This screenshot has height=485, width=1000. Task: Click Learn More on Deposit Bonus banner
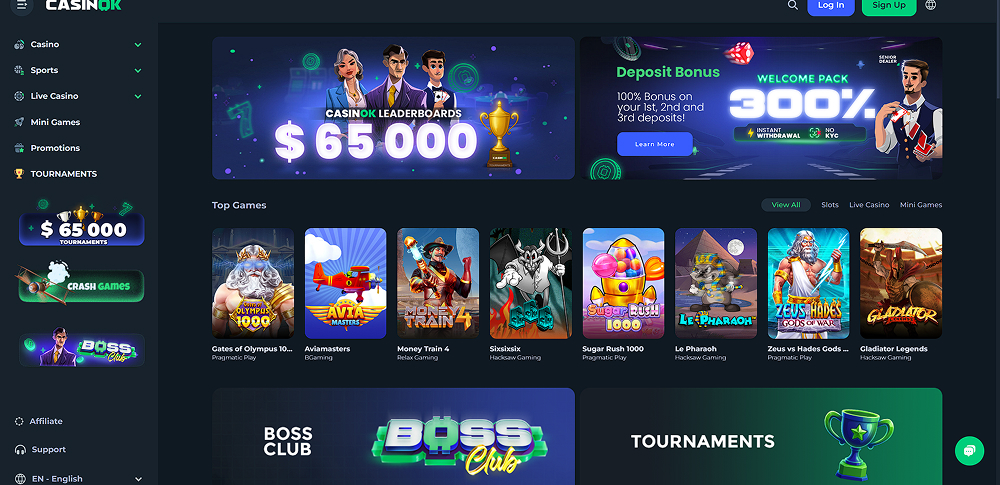point(654,144)
